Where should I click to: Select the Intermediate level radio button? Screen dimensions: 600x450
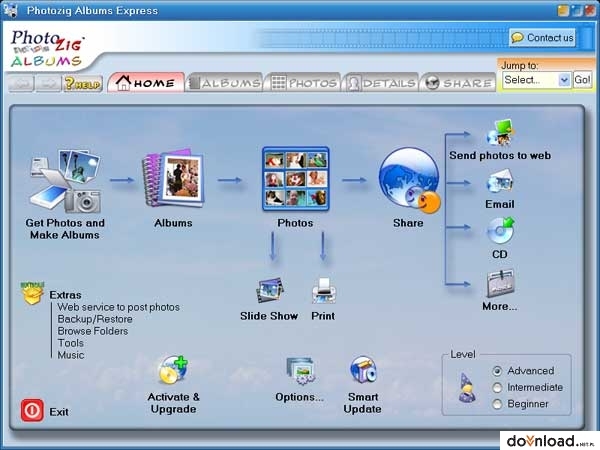click(x=497, y=388)
